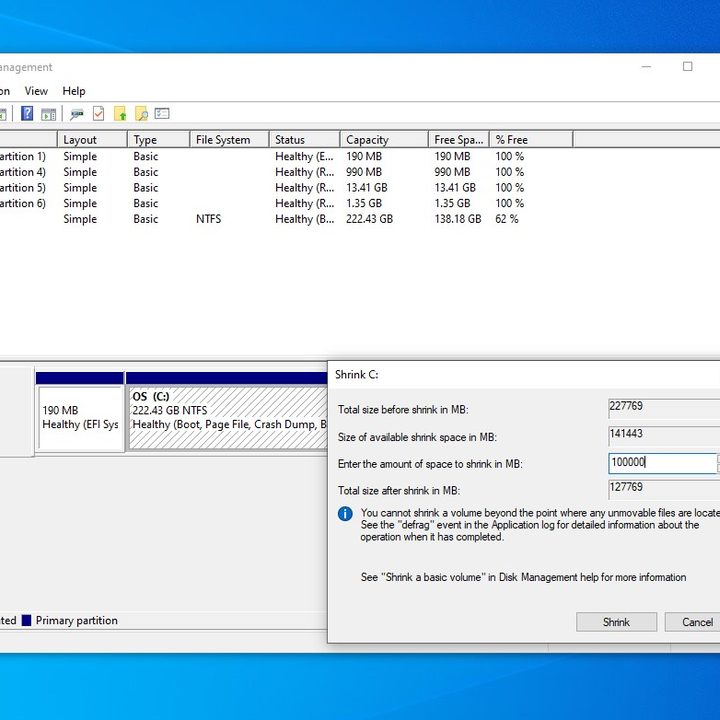720x720 pixels.
Task: Click Simple layout in the NTFS row
Action: (80, 219)
